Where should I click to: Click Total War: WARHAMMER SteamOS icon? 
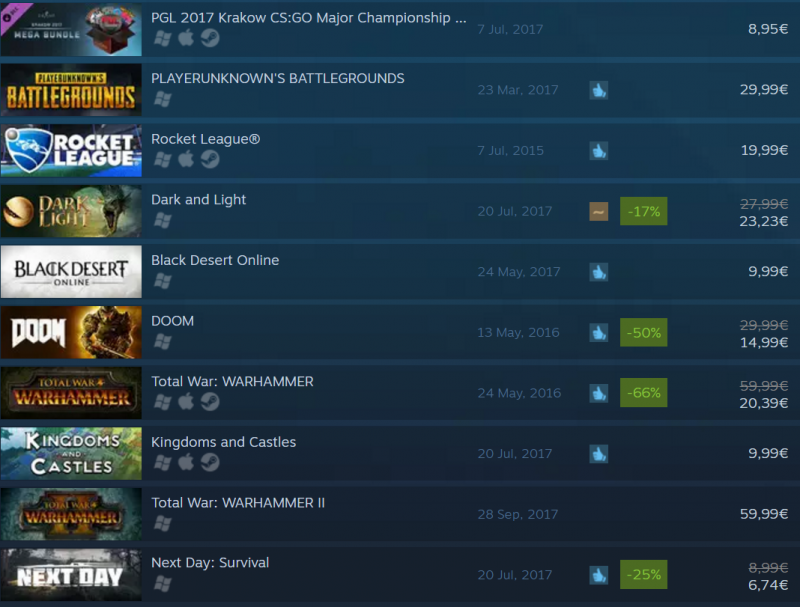210,402
